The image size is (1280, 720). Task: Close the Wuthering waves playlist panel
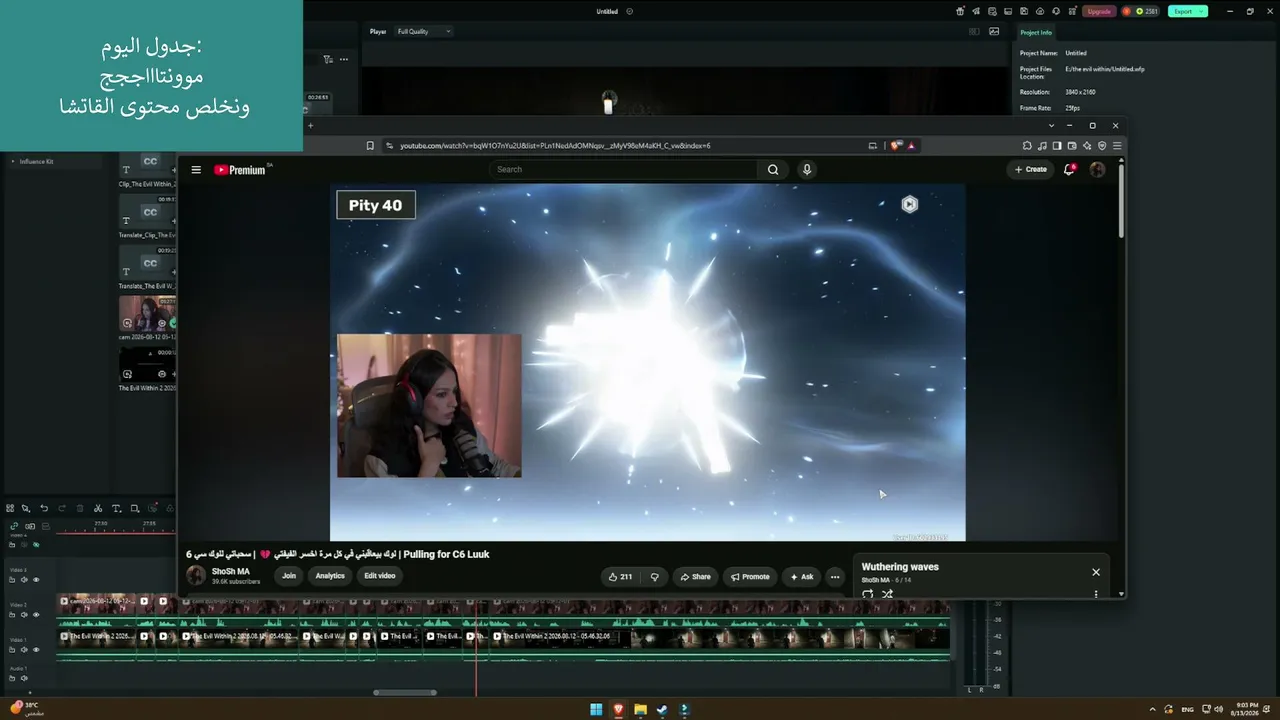[x=1096, y=572]
